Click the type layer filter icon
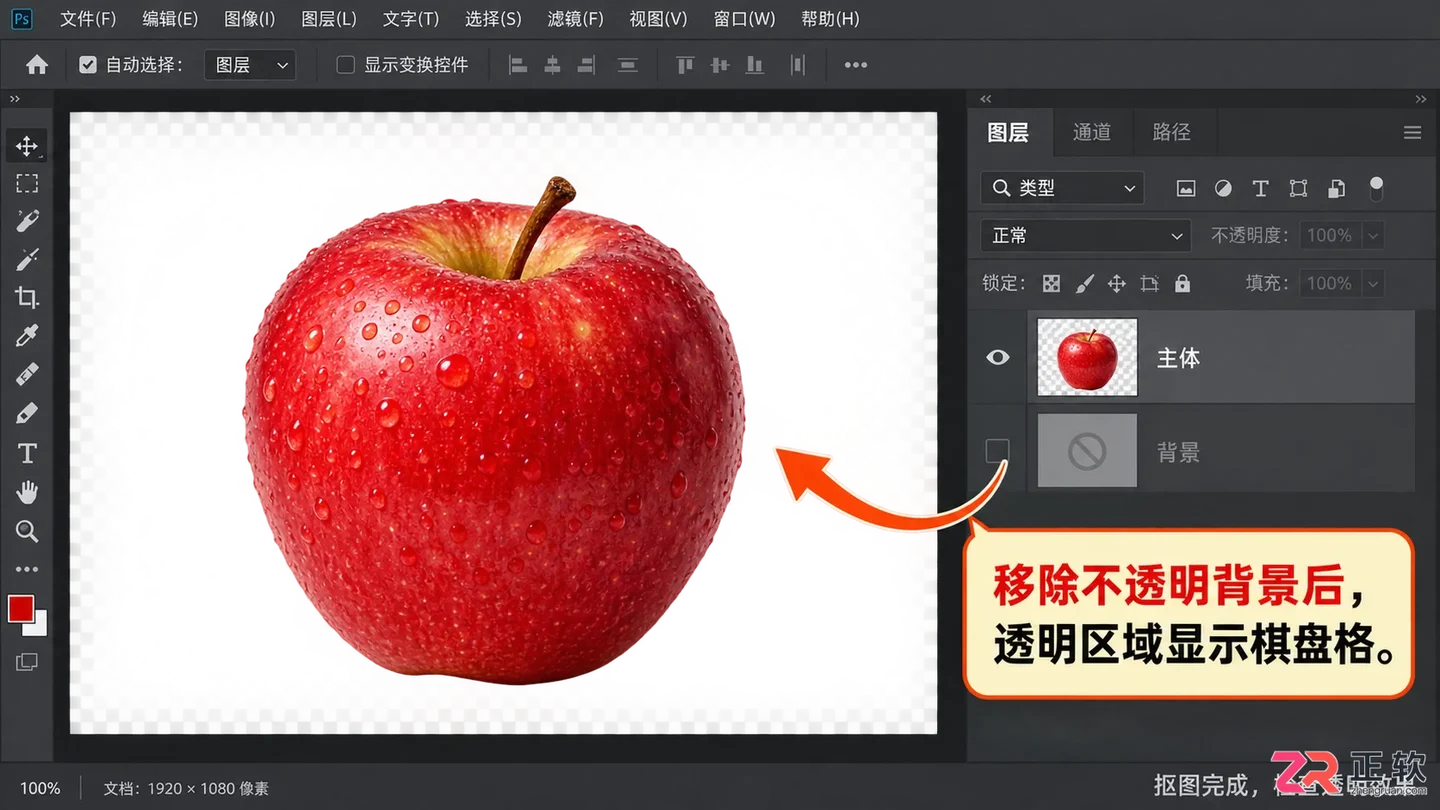 [1260, 188]
